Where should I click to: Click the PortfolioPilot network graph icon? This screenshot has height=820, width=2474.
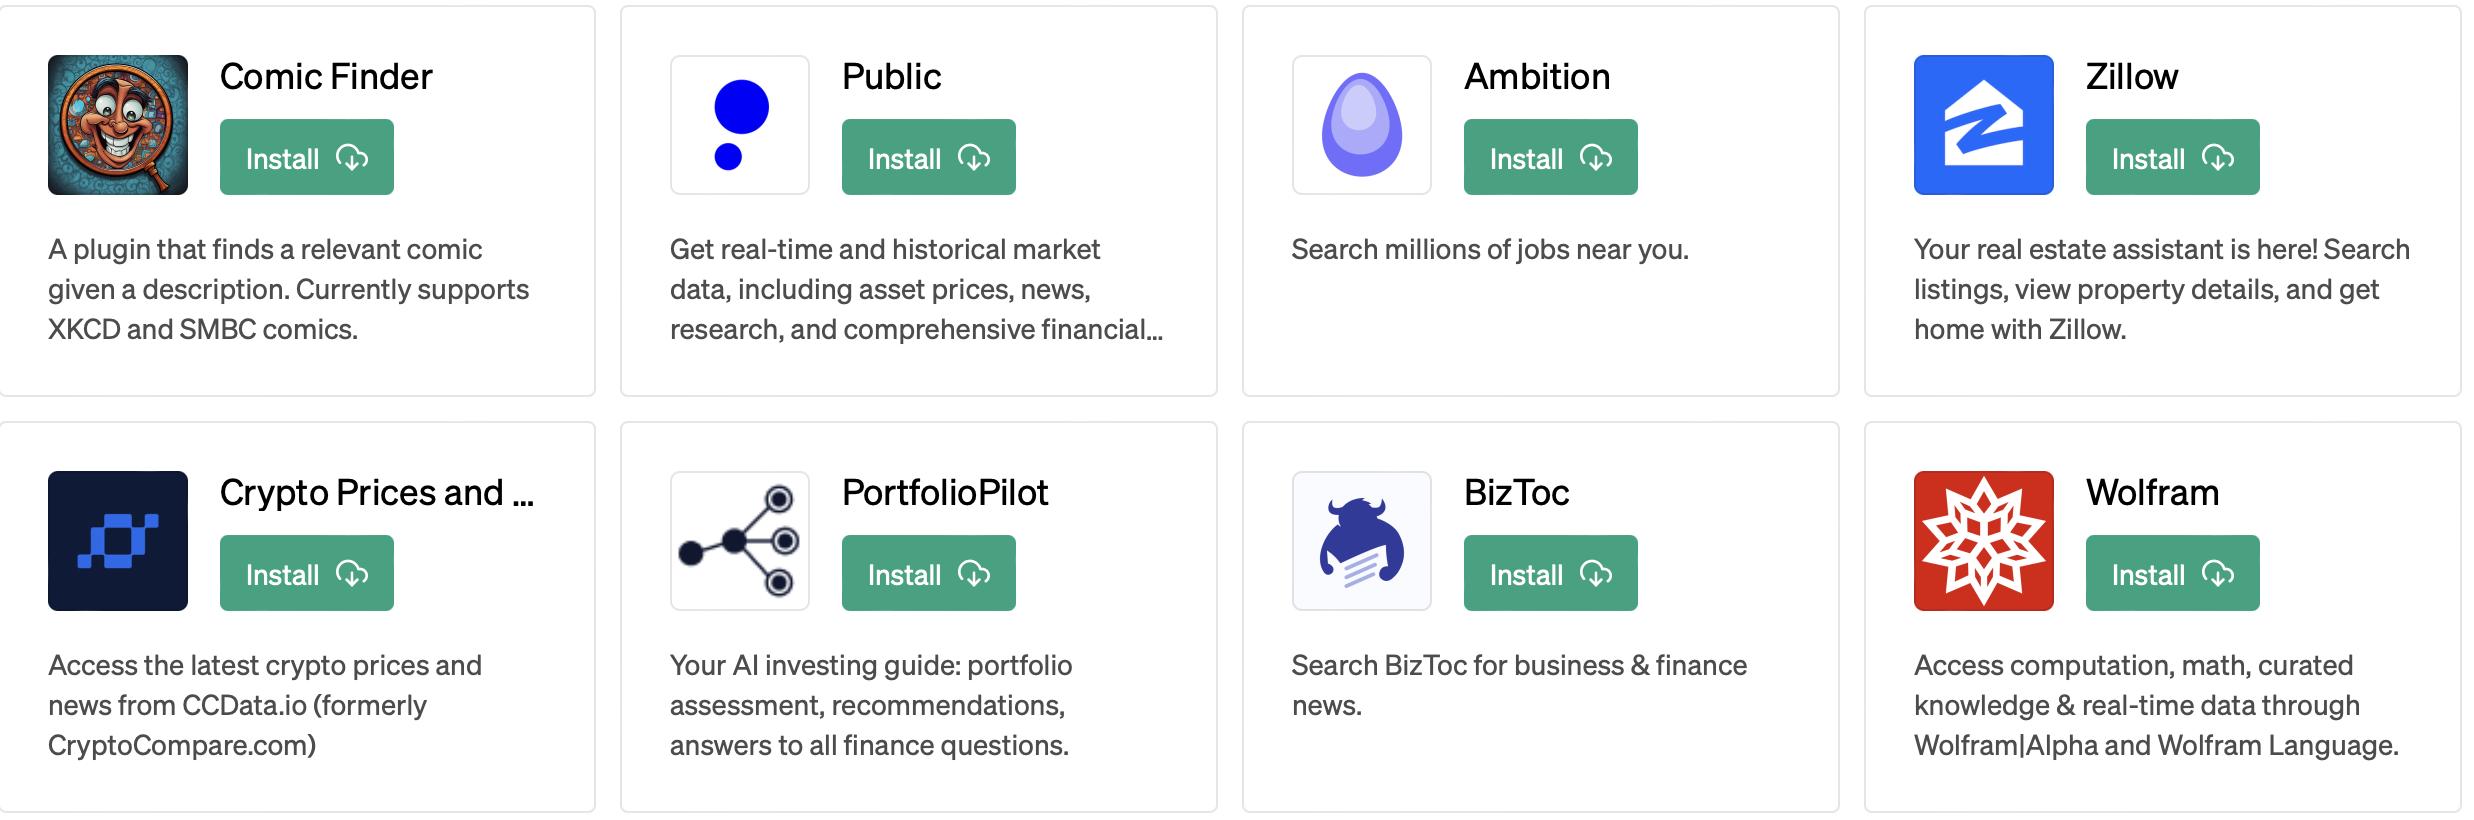[740, 541]
